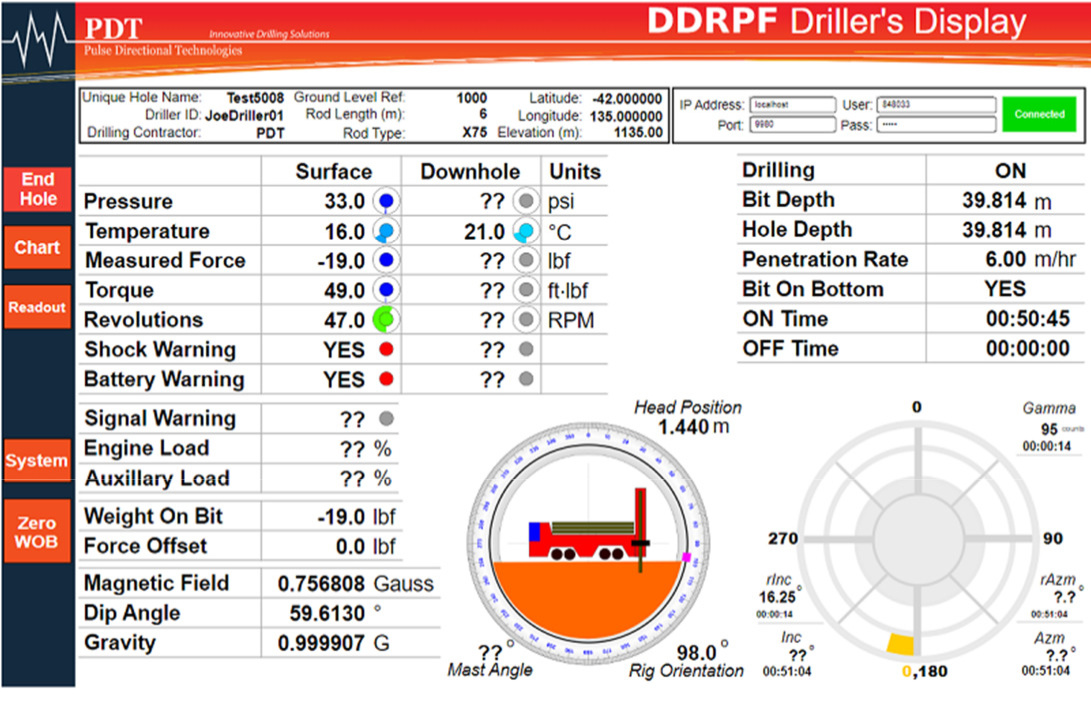1091x718 pixels.
Task: Click the surface Temperature value 16.0
Action: point(344,232)
